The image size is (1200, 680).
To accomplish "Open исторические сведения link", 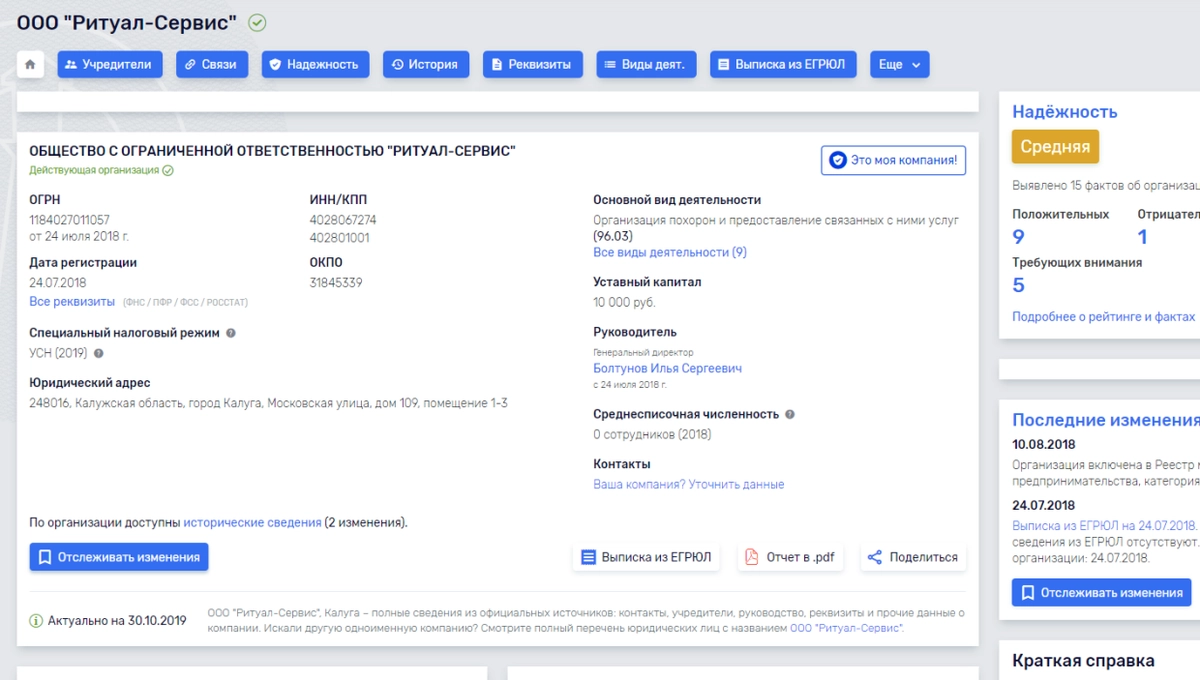I will [x=252, y=522].
